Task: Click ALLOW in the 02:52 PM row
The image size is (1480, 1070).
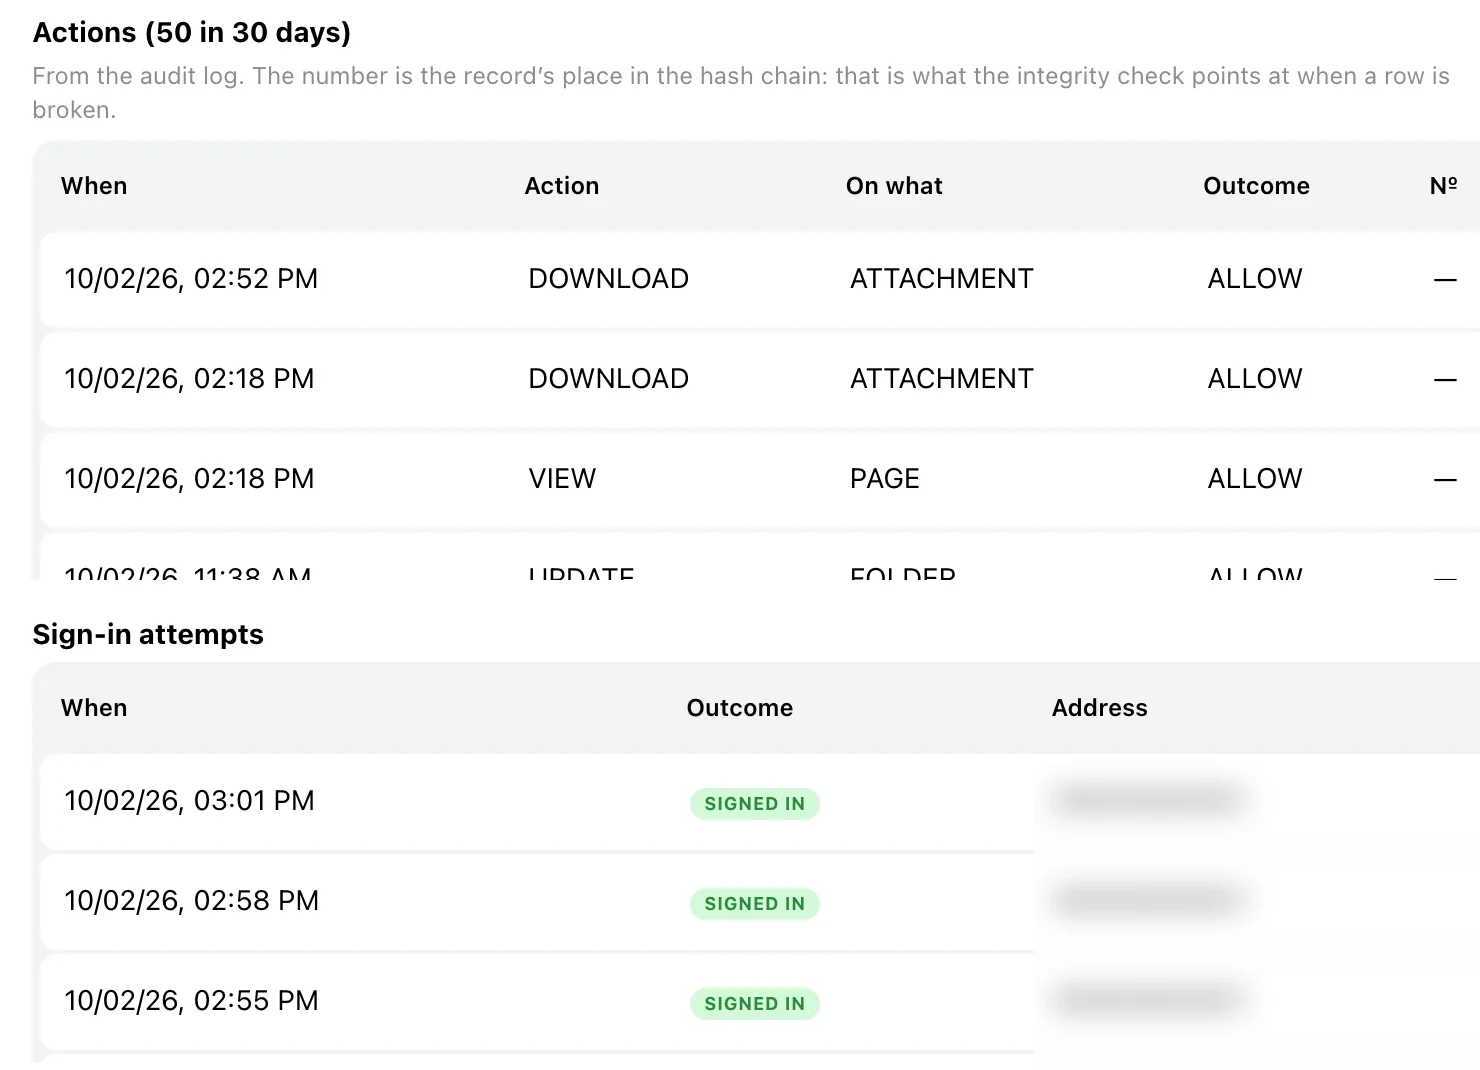Action: pyautogui.click(x=1255, y=279)
